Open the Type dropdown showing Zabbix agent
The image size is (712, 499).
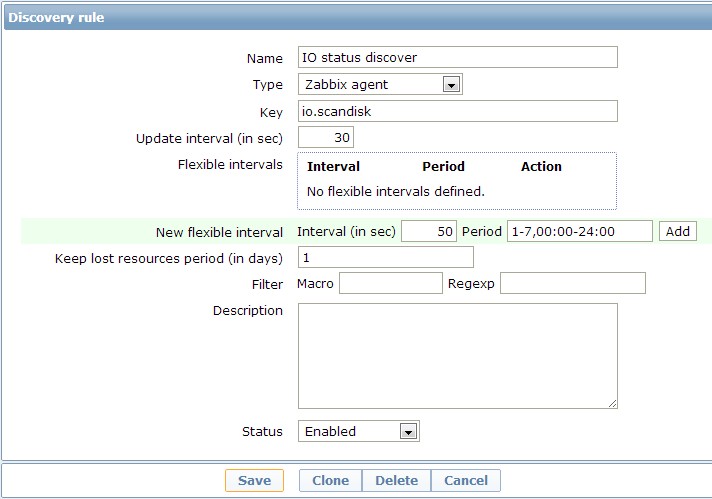(x=380, y=84)
